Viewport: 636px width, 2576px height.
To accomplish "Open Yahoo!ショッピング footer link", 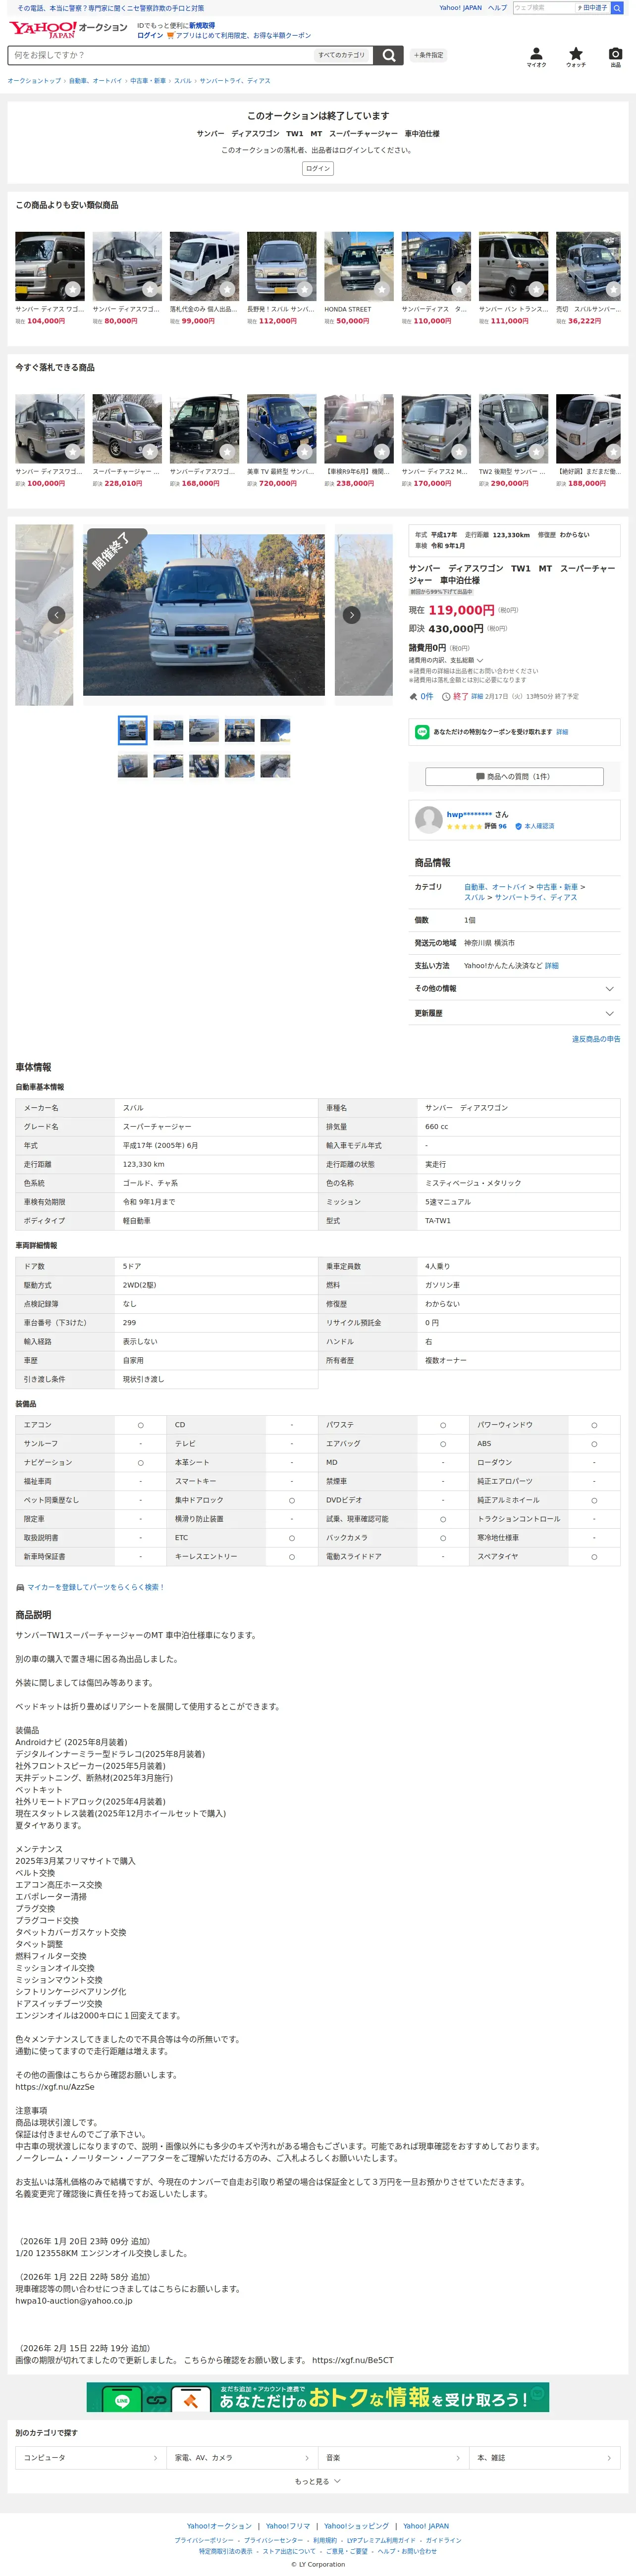I will click(356, 2526).
